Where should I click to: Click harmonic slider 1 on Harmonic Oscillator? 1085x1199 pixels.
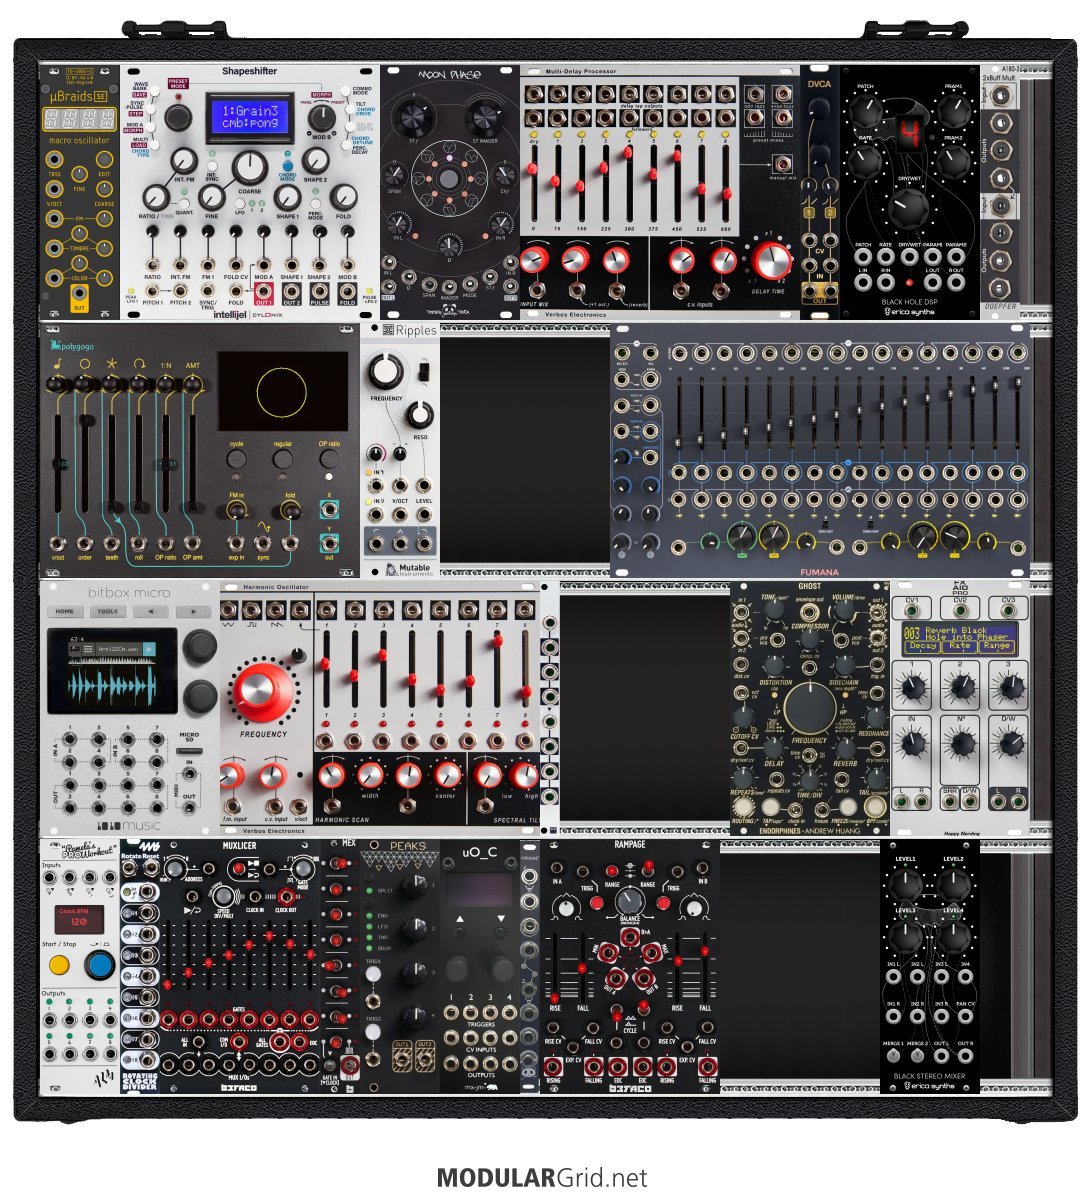pos(326,669)
